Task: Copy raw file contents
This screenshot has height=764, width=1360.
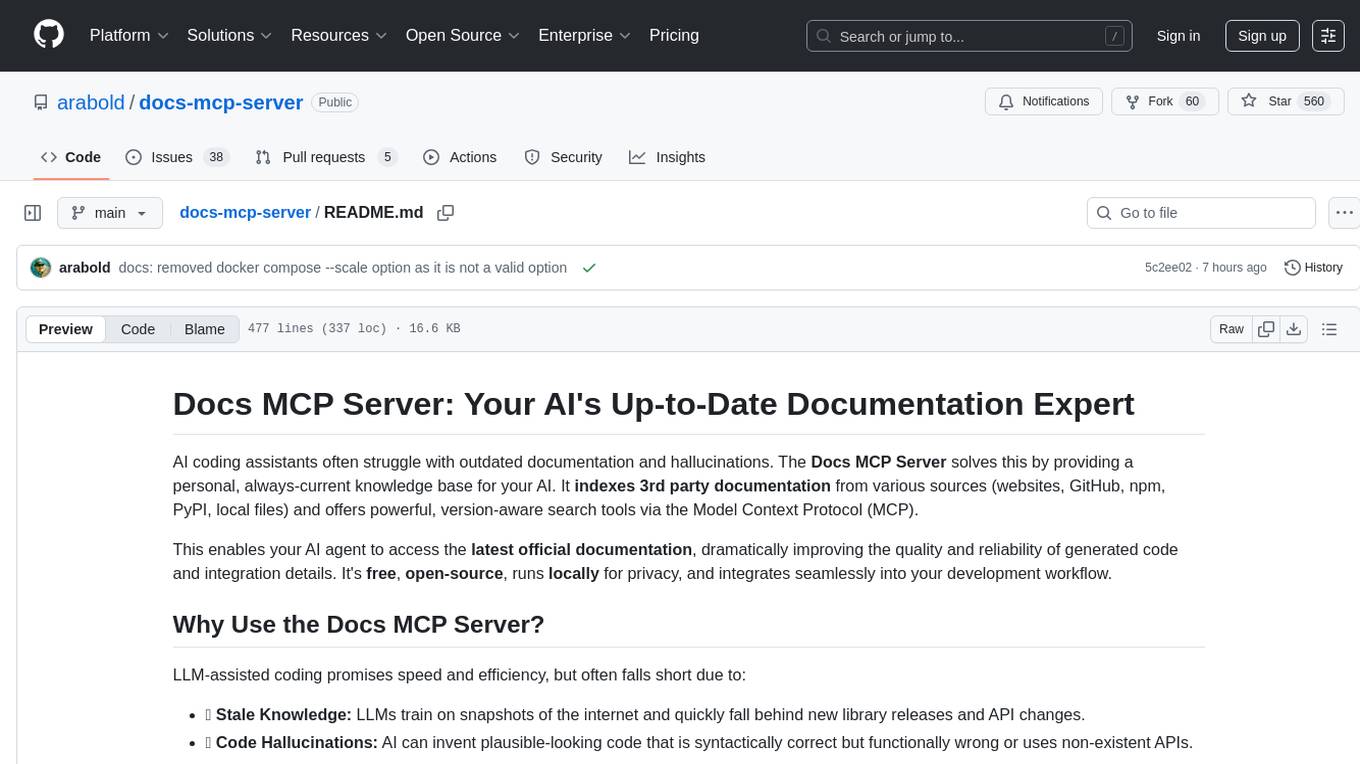Action: coord(1266,329)
